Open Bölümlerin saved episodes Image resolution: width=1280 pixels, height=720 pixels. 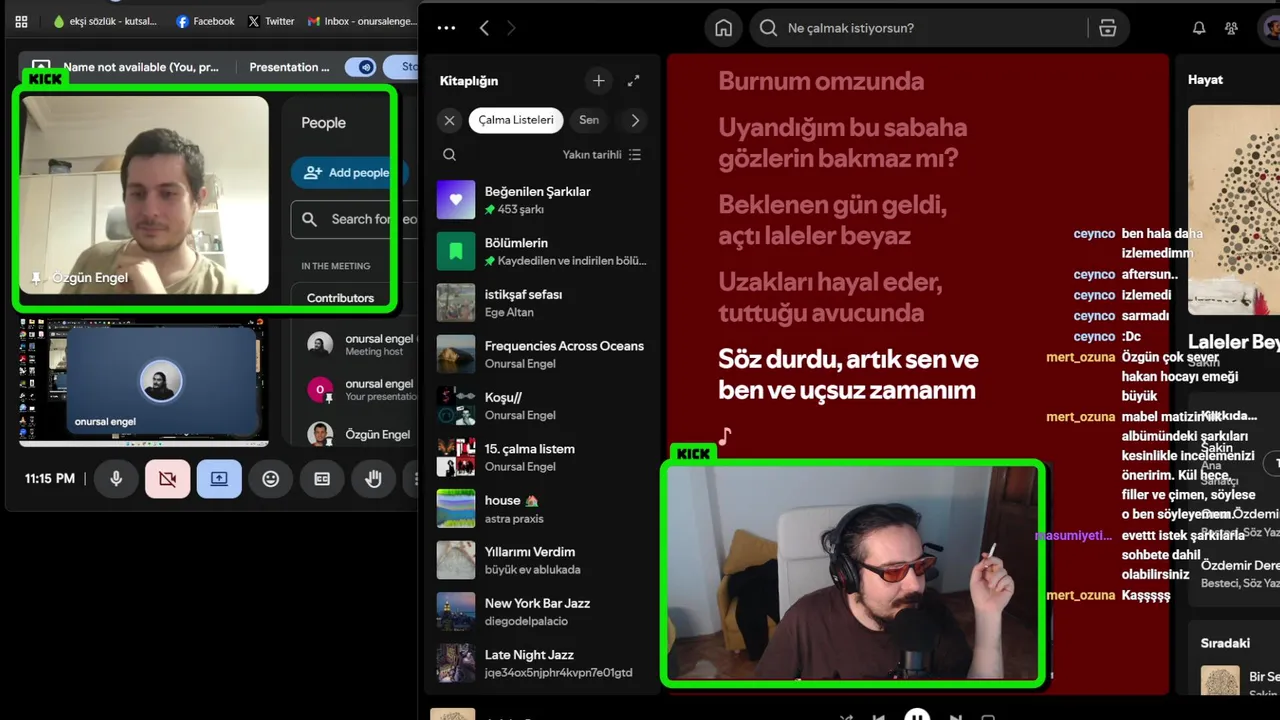[544, 251]
